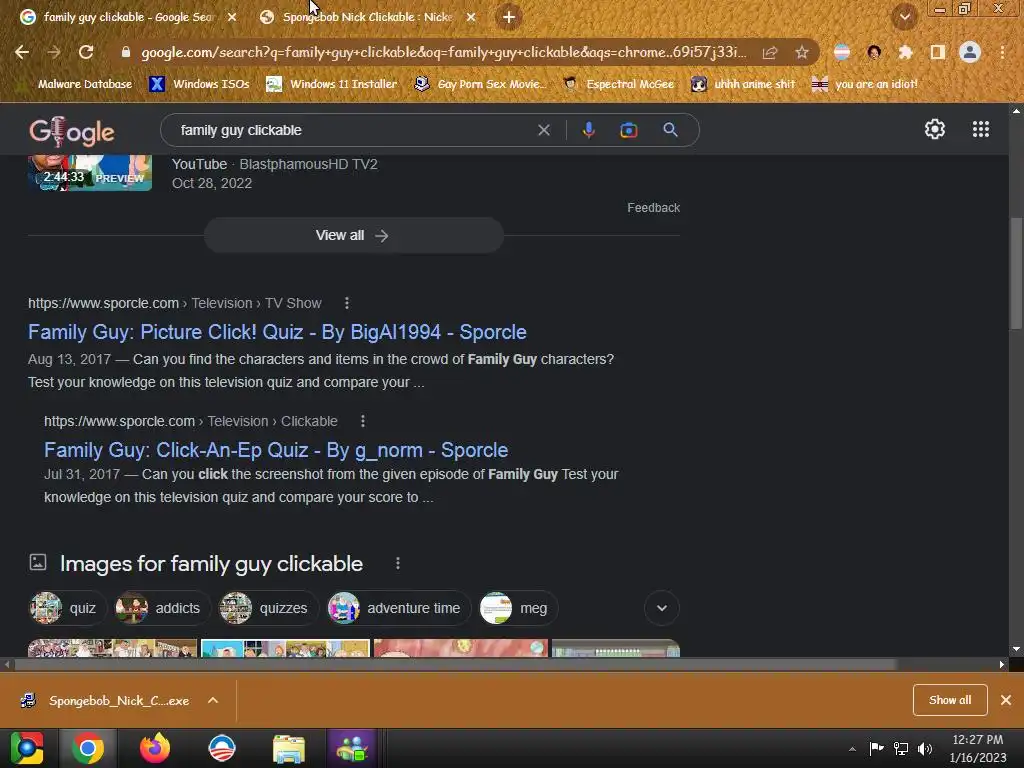Open options for the Picture Click result
The height and width of the screenshot is (768, 1024).
[347, 303]
